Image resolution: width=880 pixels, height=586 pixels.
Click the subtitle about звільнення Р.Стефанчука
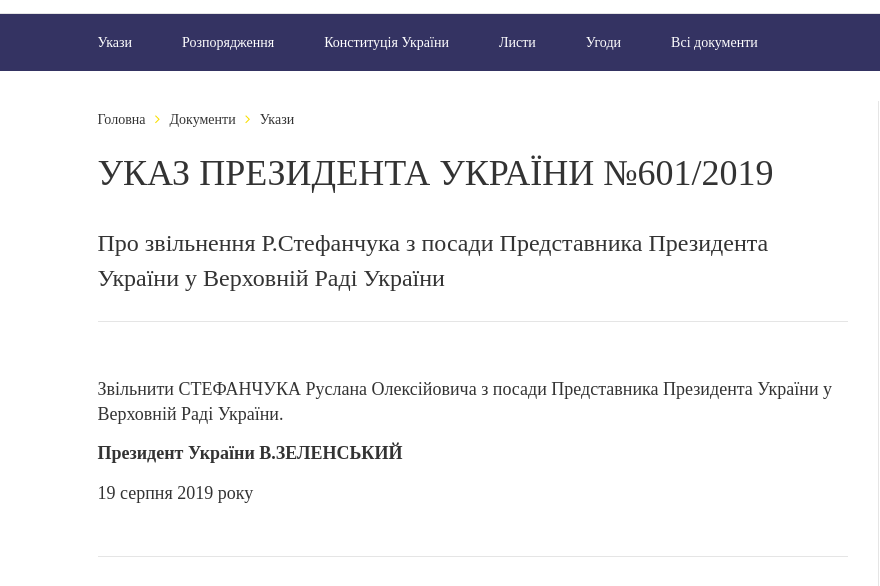pyautogui.click(x=432, y=260)
